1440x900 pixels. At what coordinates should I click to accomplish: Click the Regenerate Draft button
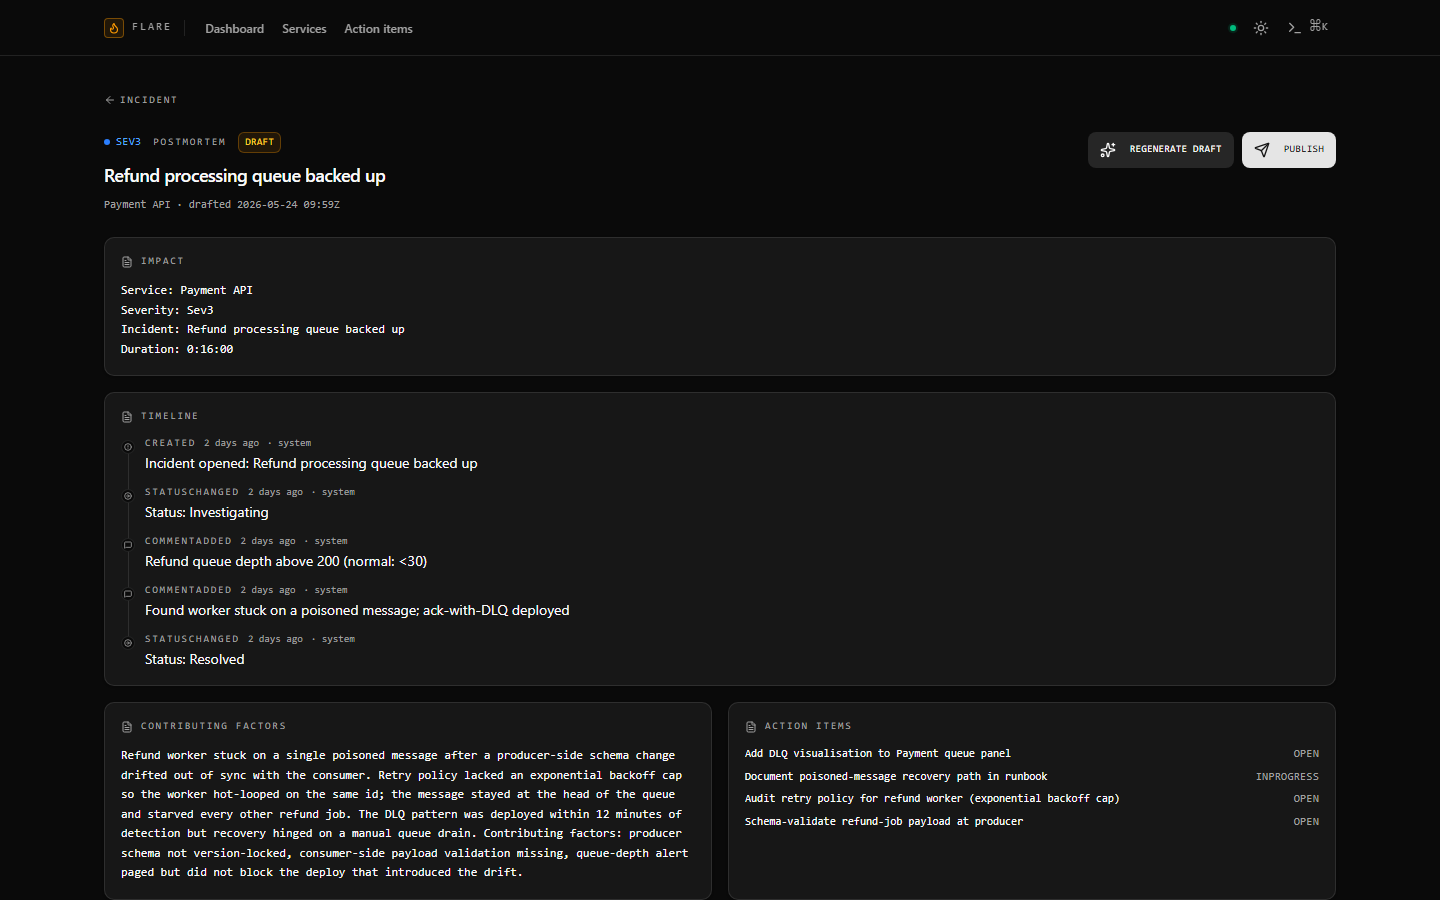point(1161,150)
